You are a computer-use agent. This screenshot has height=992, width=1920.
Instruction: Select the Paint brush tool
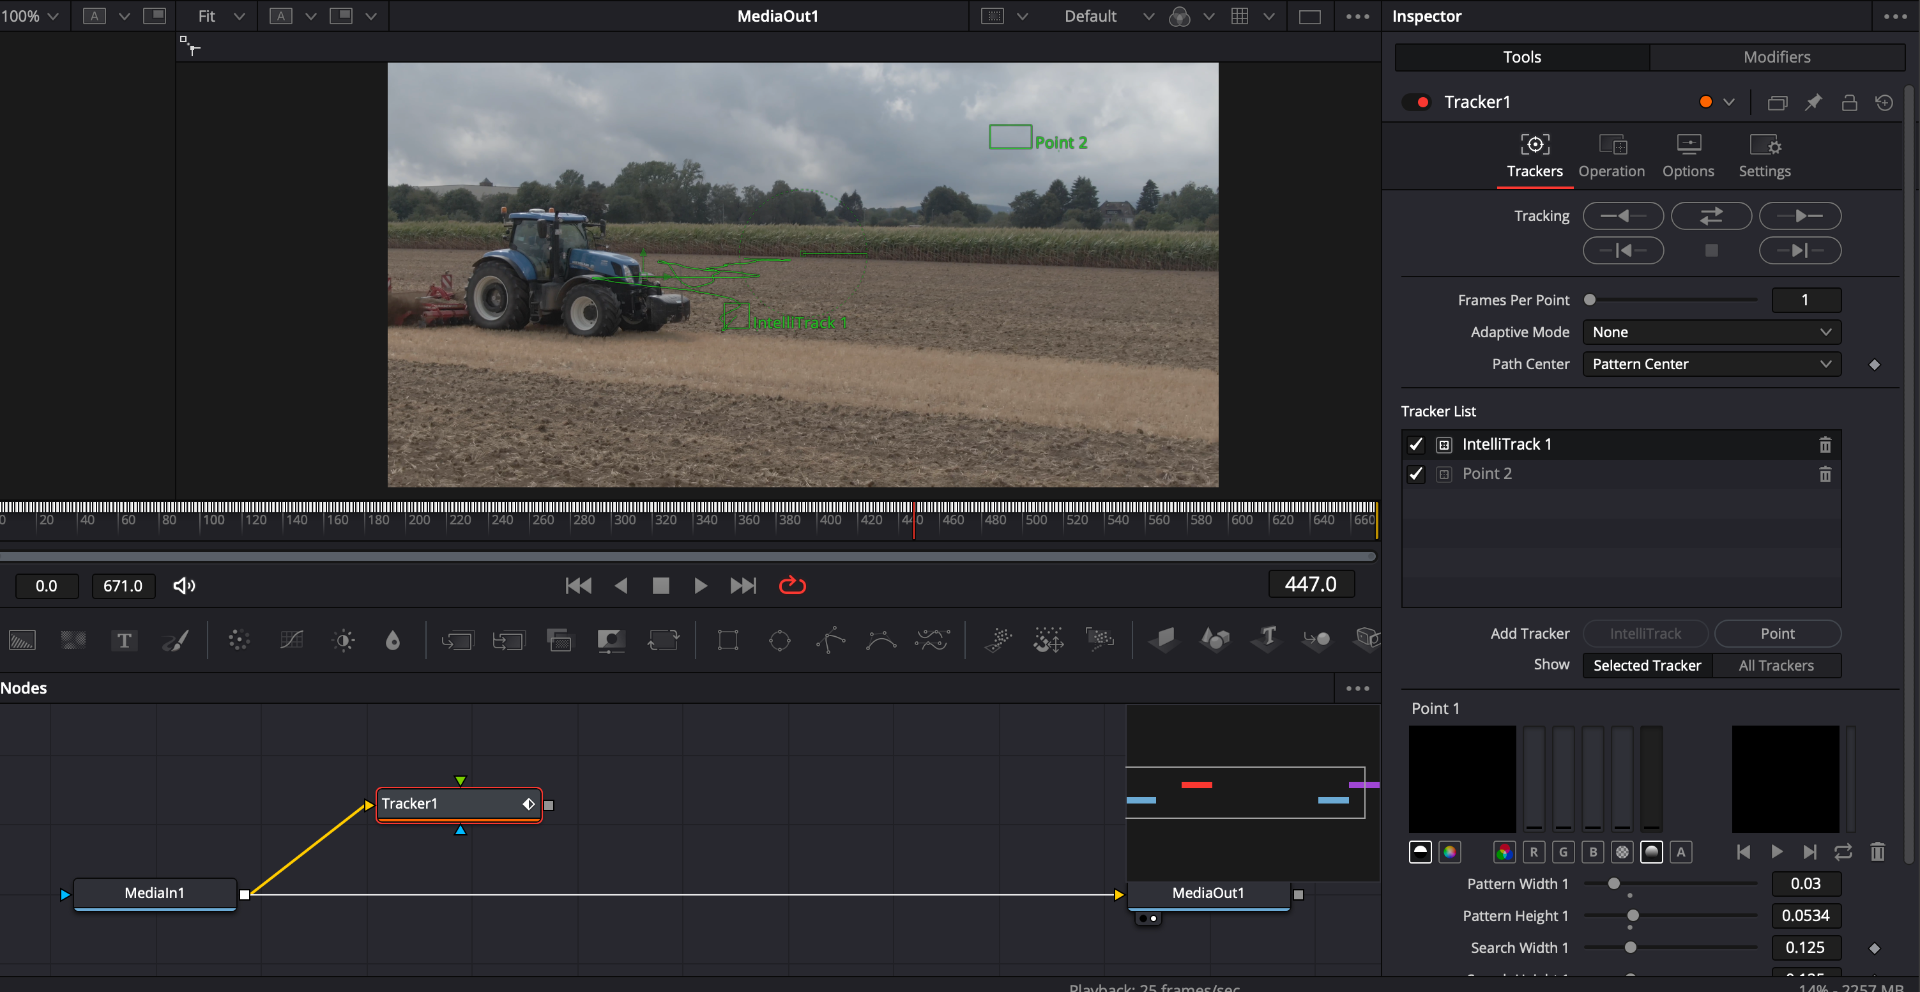coord(176,641)
